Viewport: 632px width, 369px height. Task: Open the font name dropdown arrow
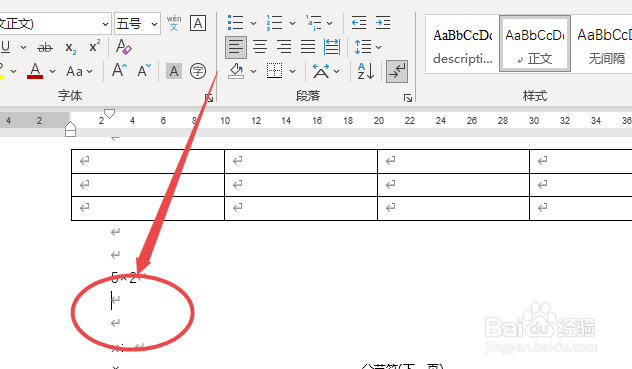point(105,24)
